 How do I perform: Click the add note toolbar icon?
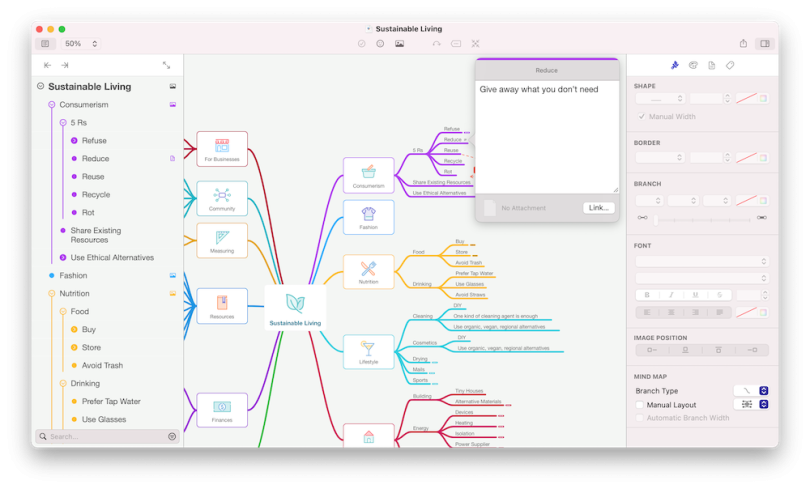456,44
